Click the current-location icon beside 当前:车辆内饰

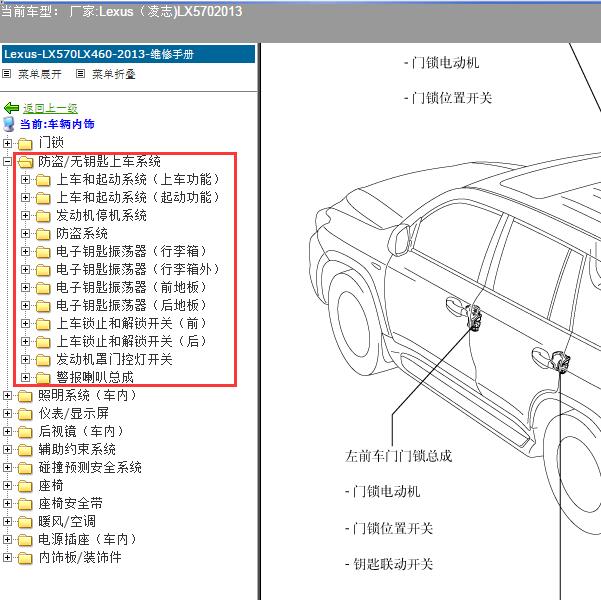pyautogui.click(x=8, y=124)
